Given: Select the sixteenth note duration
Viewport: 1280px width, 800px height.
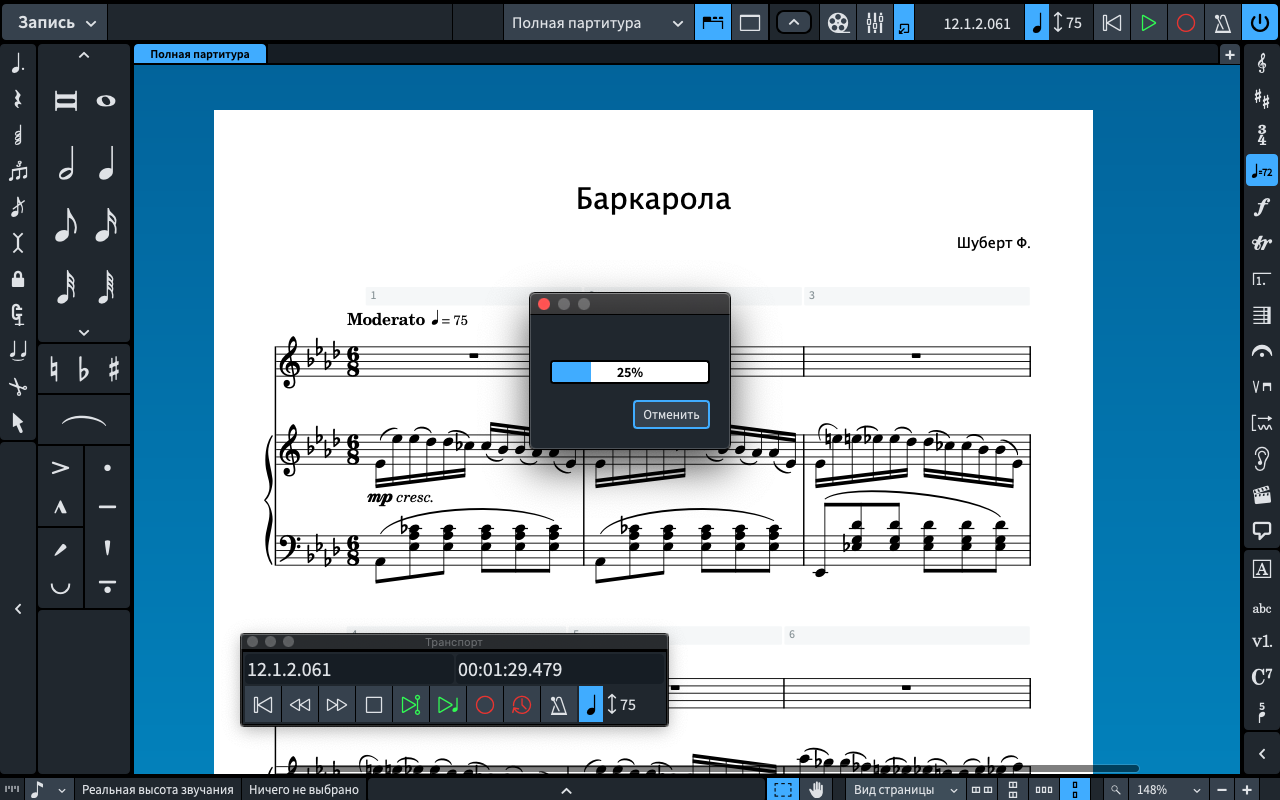Looking at the screenshot, I should 106,225.
